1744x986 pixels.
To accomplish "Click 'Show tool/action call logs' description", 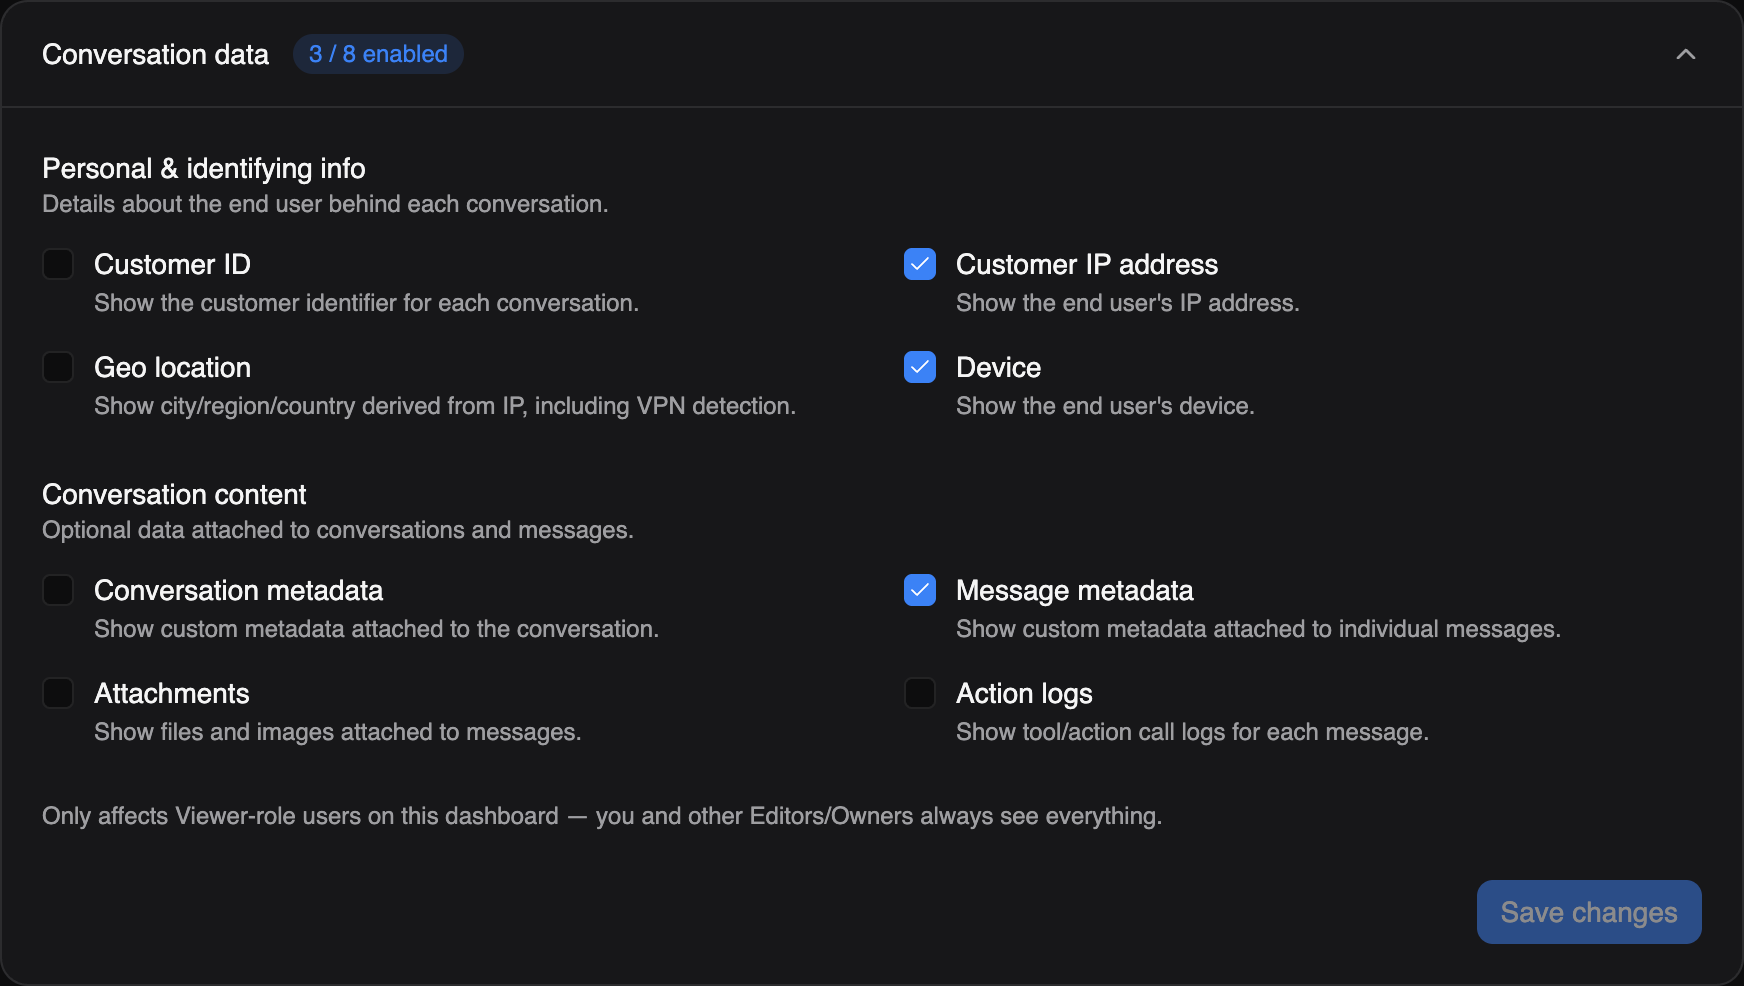I will [x=1192, y=732].
